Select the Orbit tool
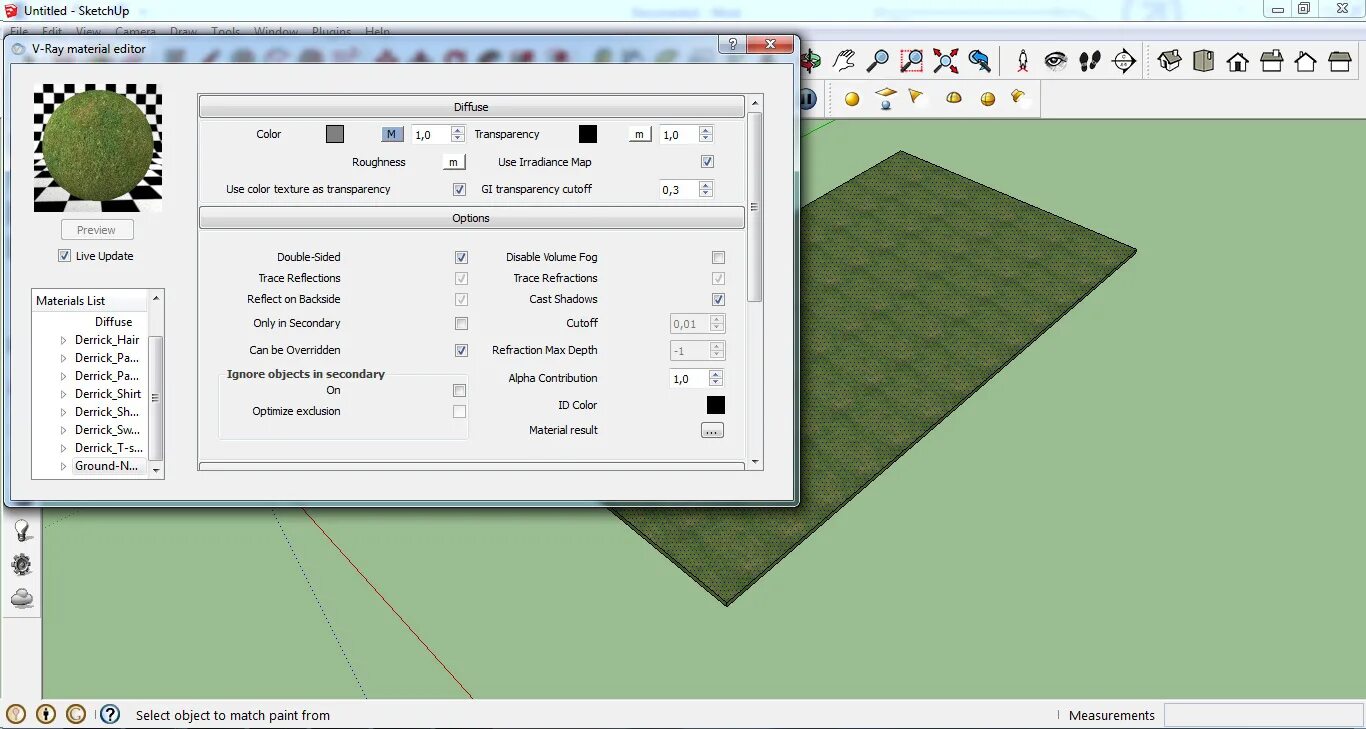The image size is (1366, 729). click(810, 61)
